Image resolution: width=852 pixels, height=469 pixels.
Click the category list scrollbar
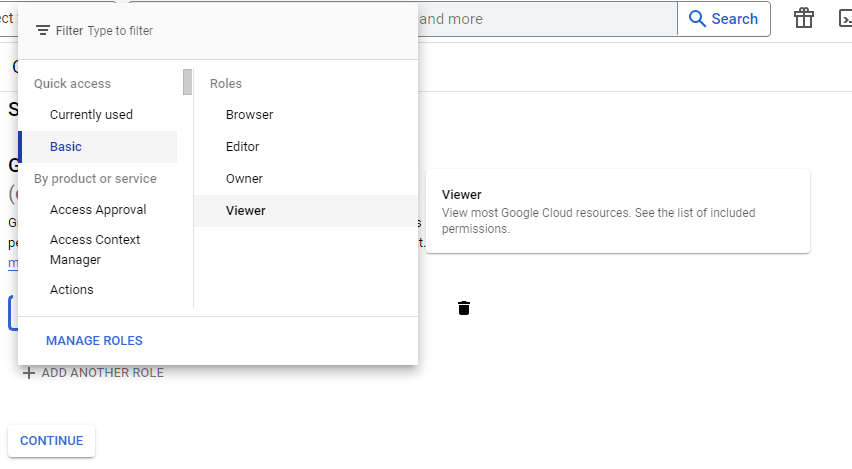tap(187, 82)
